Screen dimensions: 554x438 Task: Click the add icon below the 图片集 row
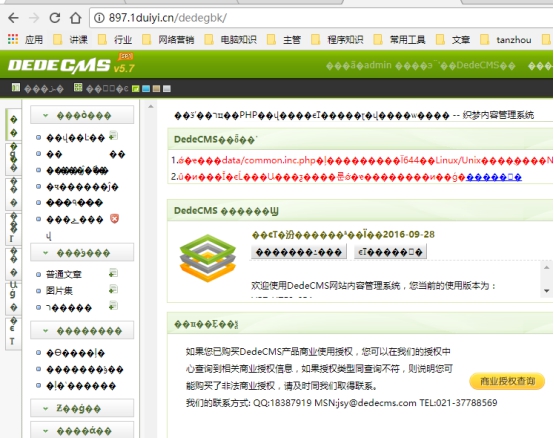coord(113,306)
